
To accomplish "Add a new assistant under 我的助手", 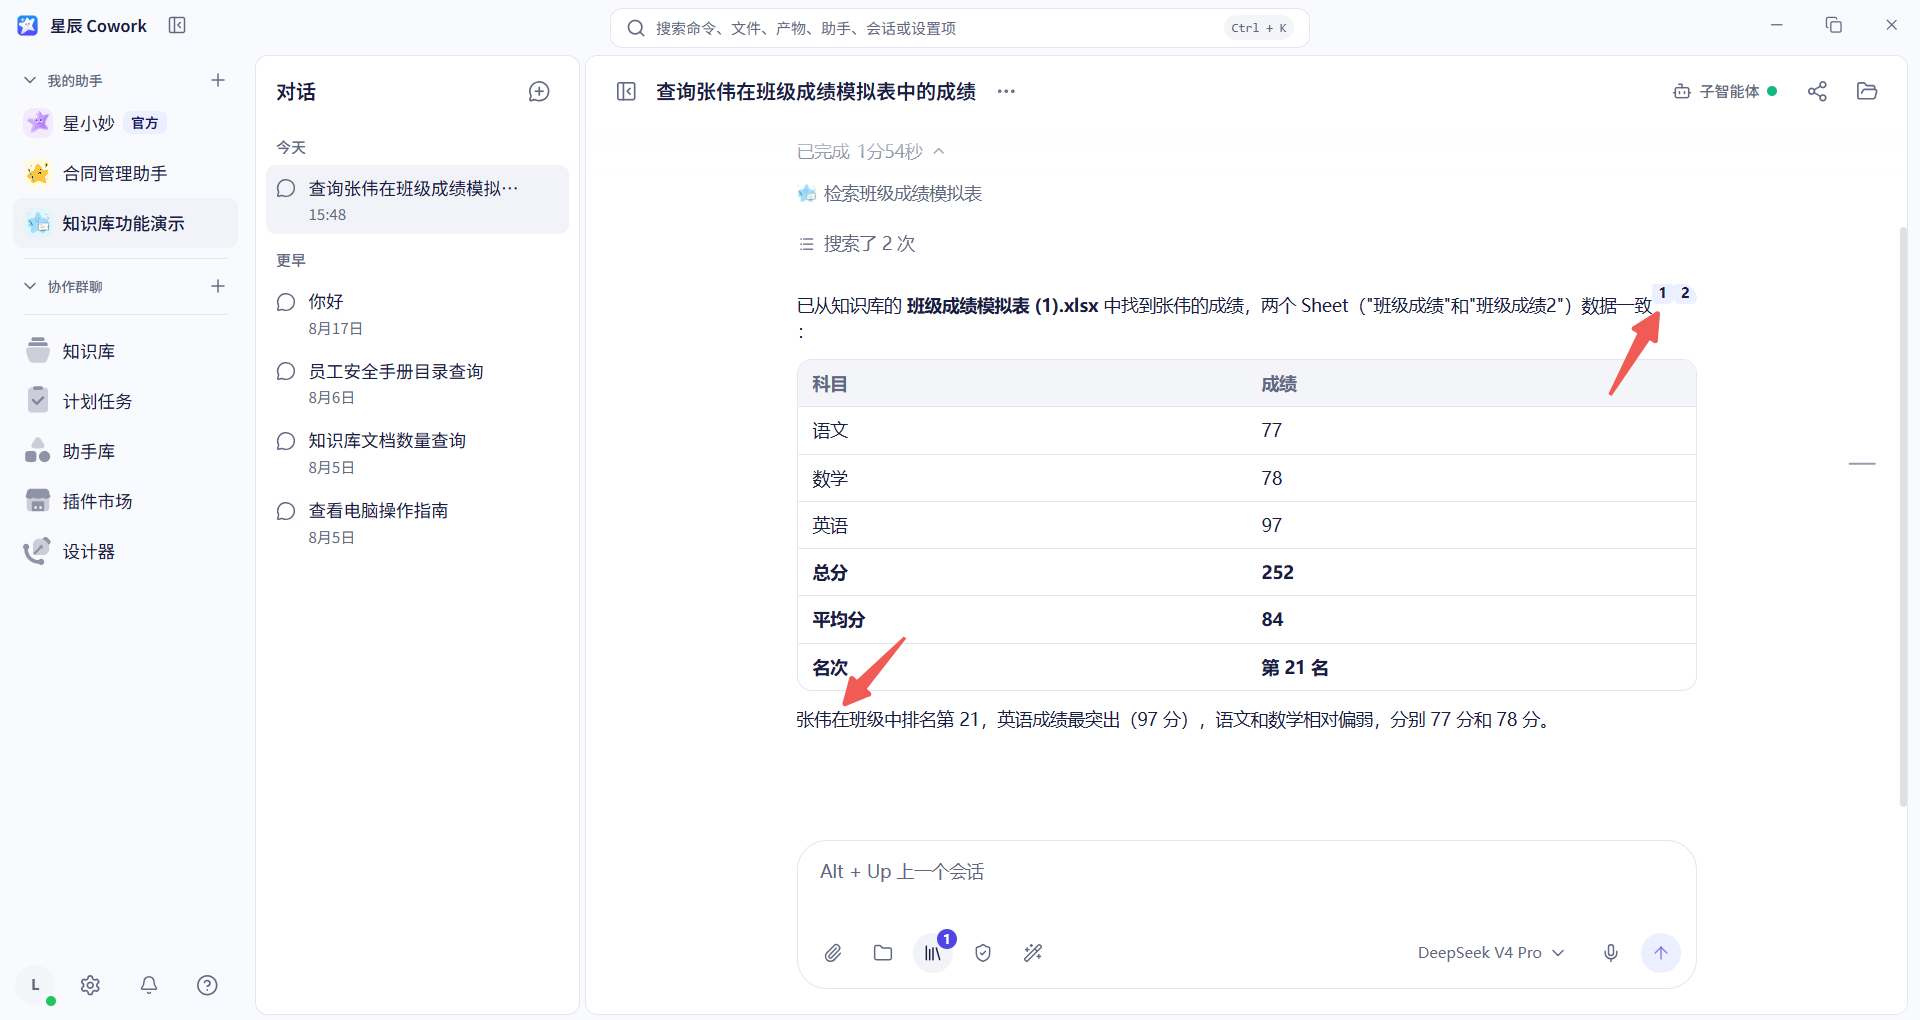I will coord(218,80).
